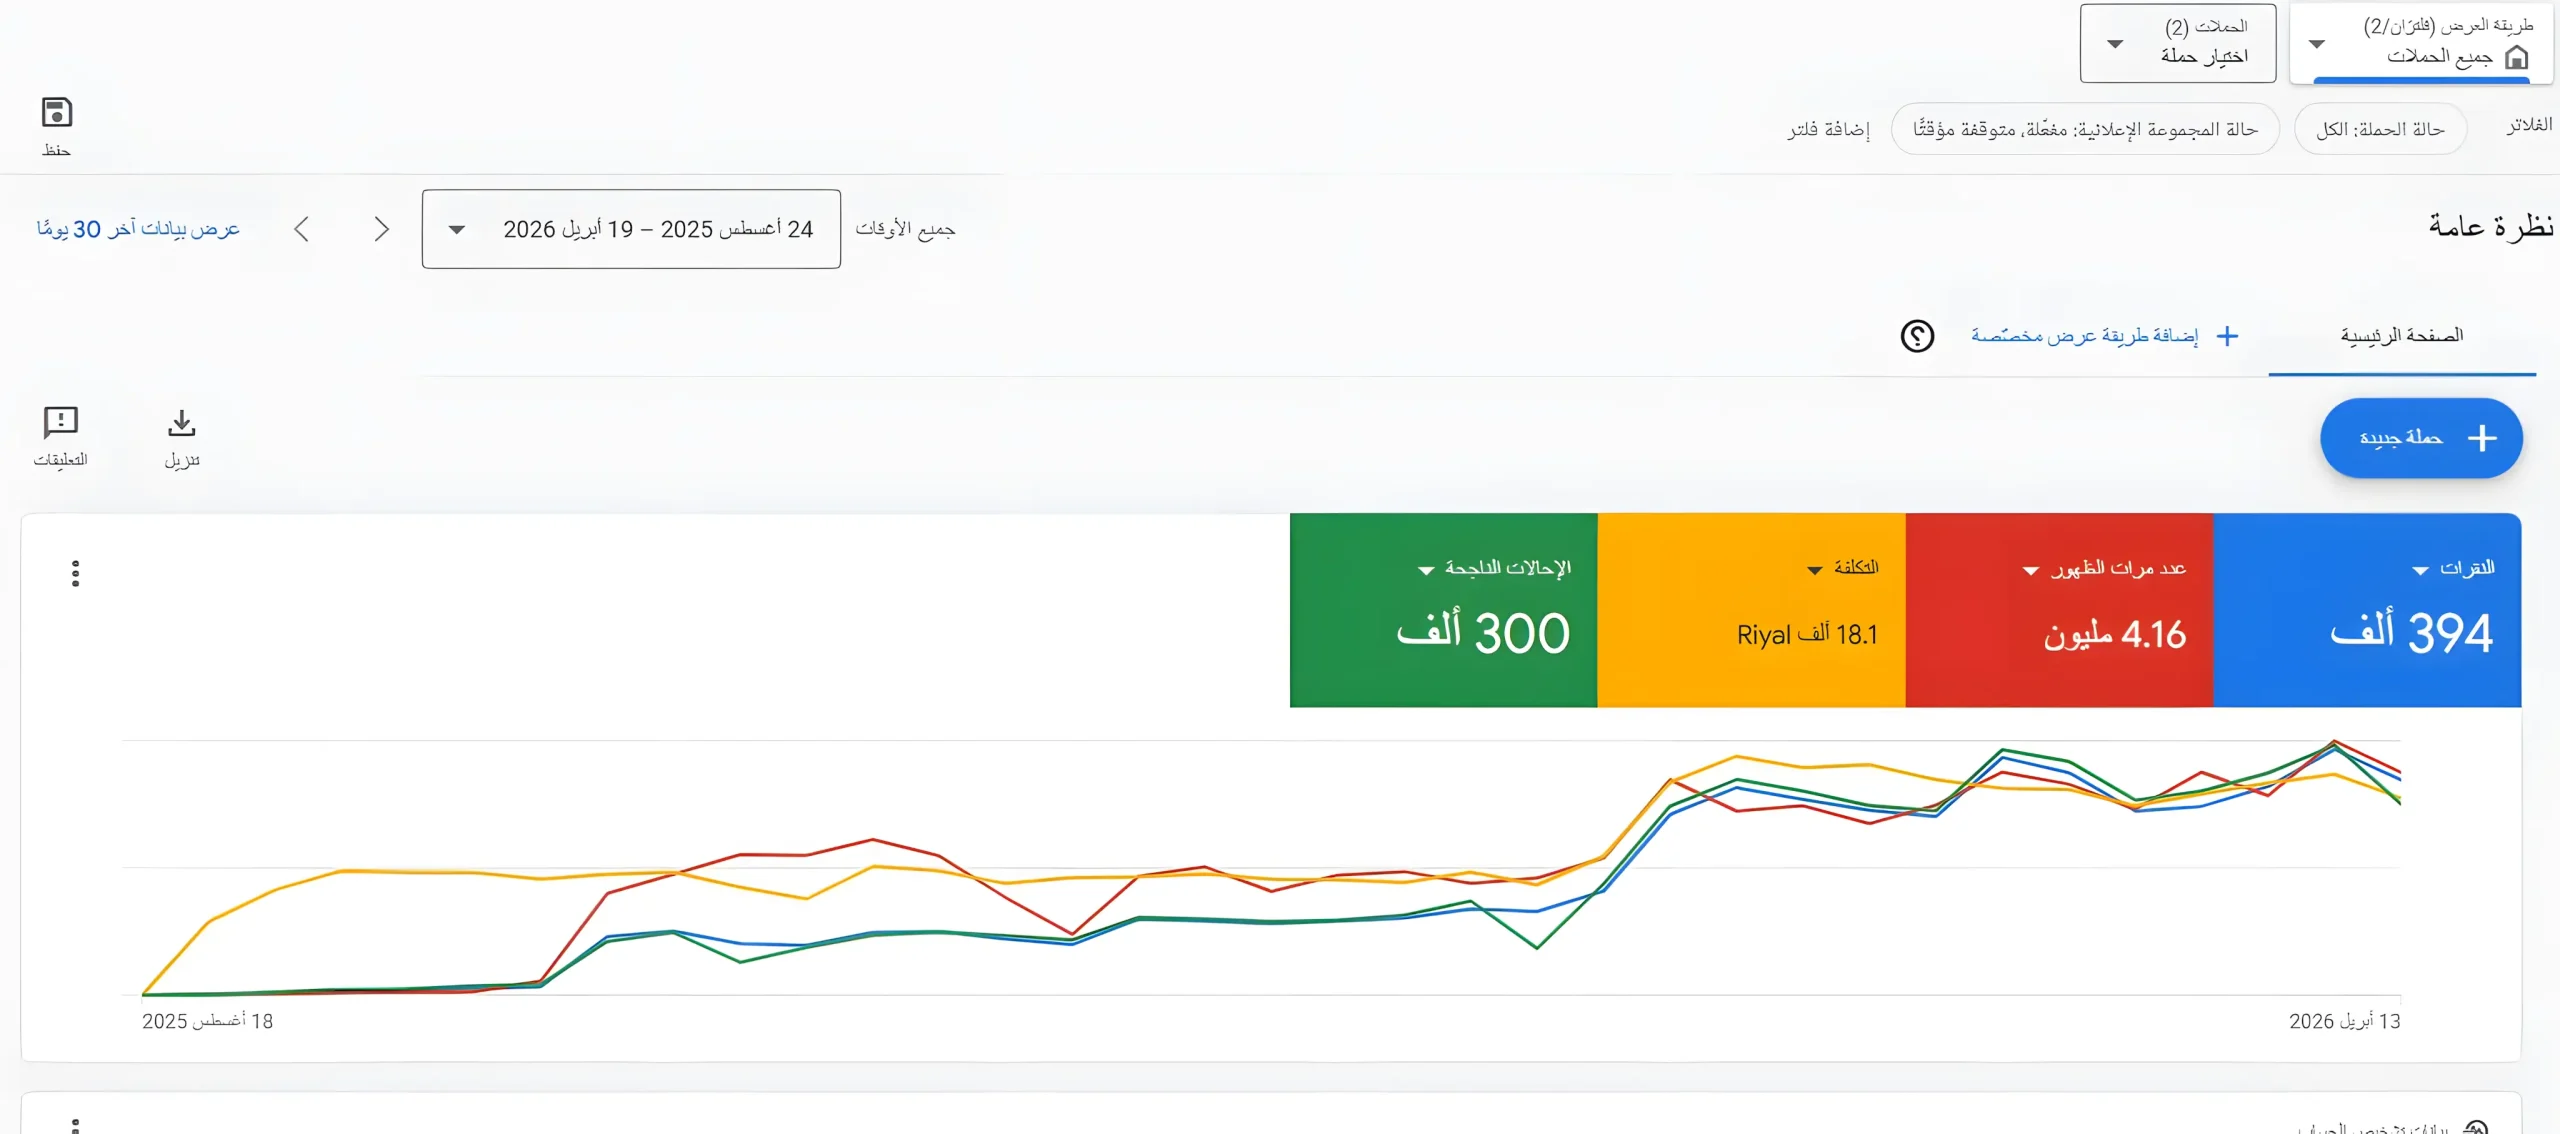Click the all time (جميع الأوقات) label
This screenshot has width=2560, height=1134.
click(x=905, y=229)
